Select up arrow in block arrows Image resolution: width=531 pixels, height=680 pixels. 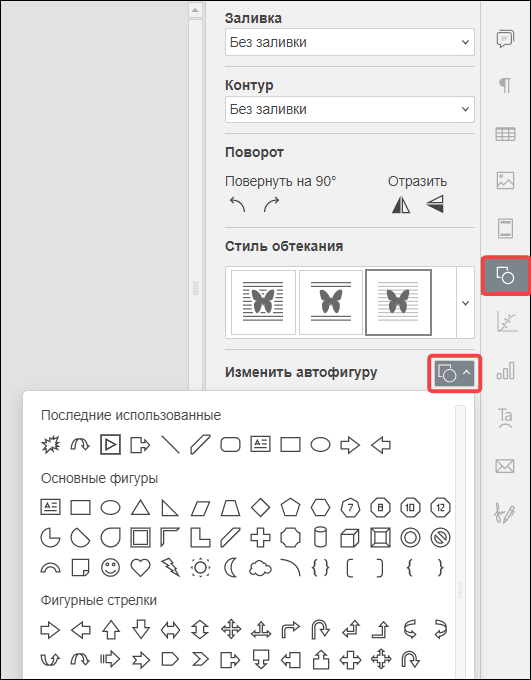pos(110,629)
